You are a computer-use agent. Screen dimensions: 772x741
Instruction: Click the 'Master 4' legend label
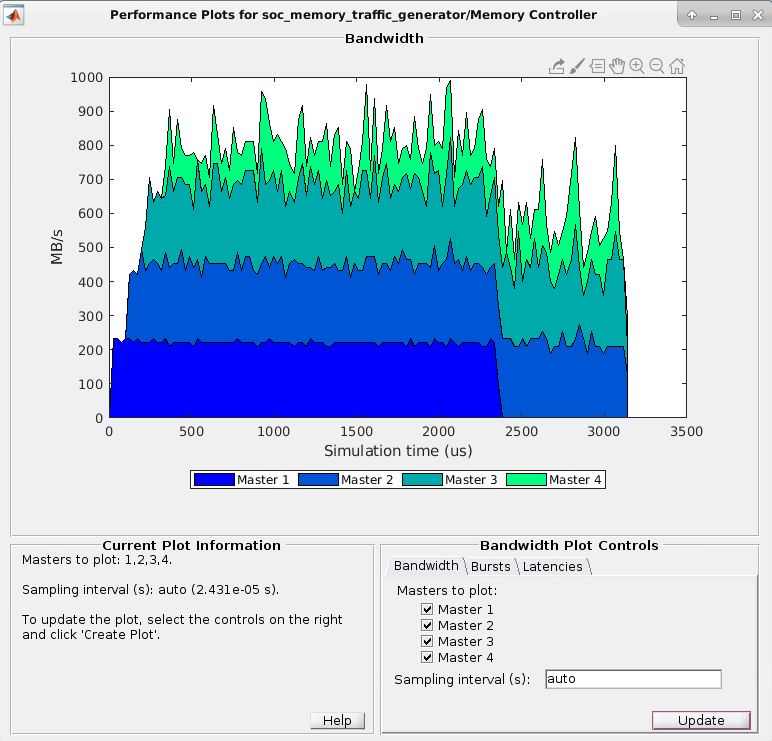[575, 480]
